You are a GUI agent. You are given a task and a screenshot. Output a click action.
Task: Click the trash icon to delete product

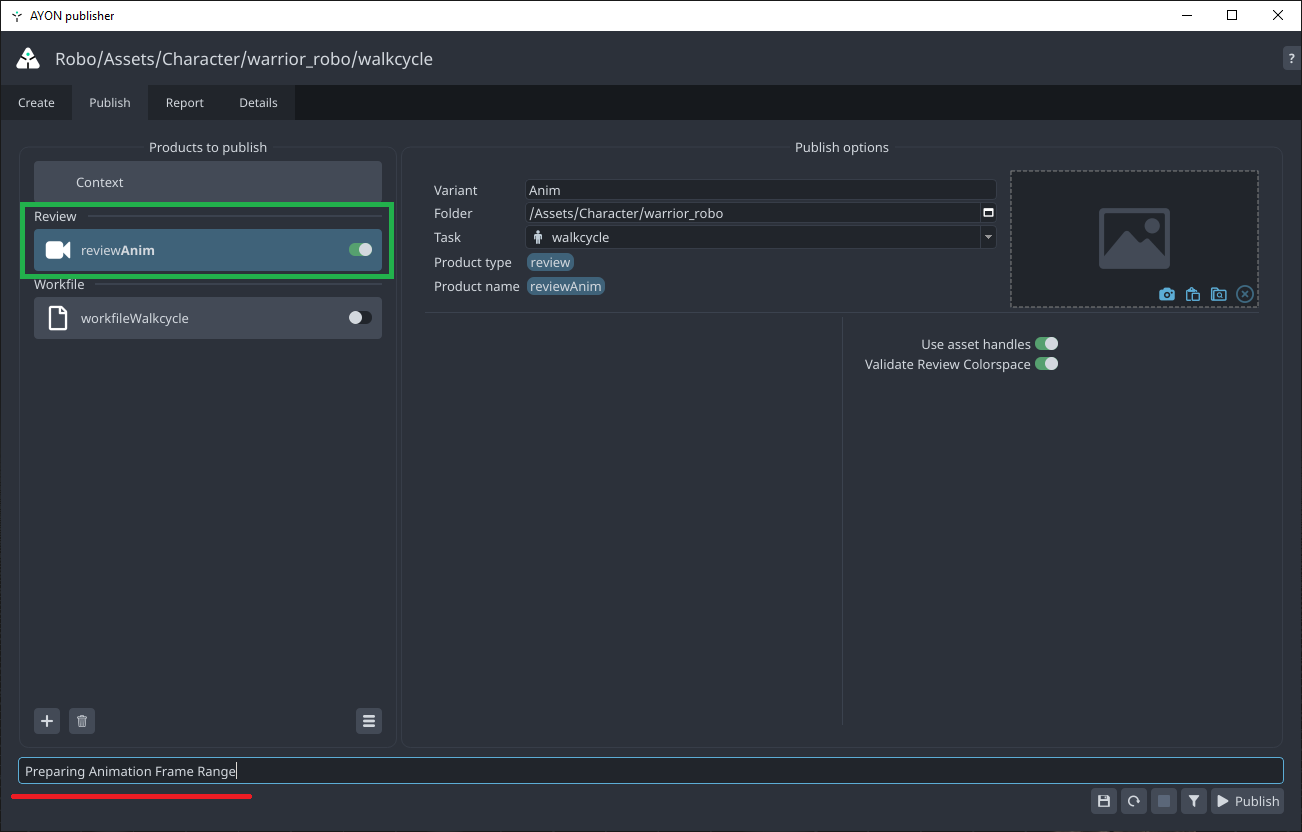[82, 720]
